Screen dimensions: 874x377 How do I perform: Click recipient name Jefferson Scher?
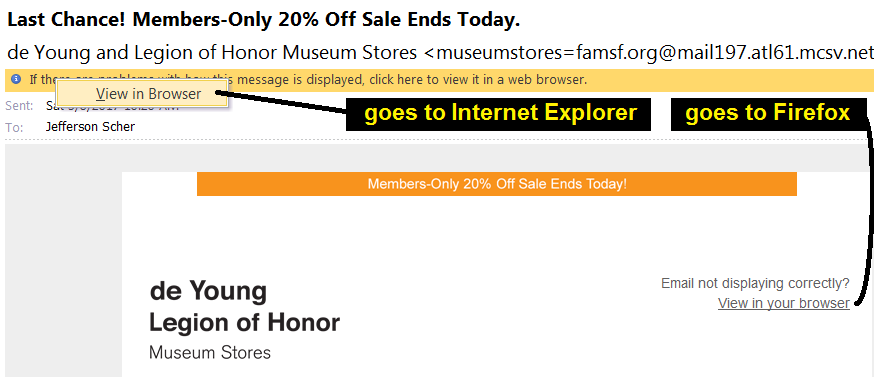(x=90, y=127)
